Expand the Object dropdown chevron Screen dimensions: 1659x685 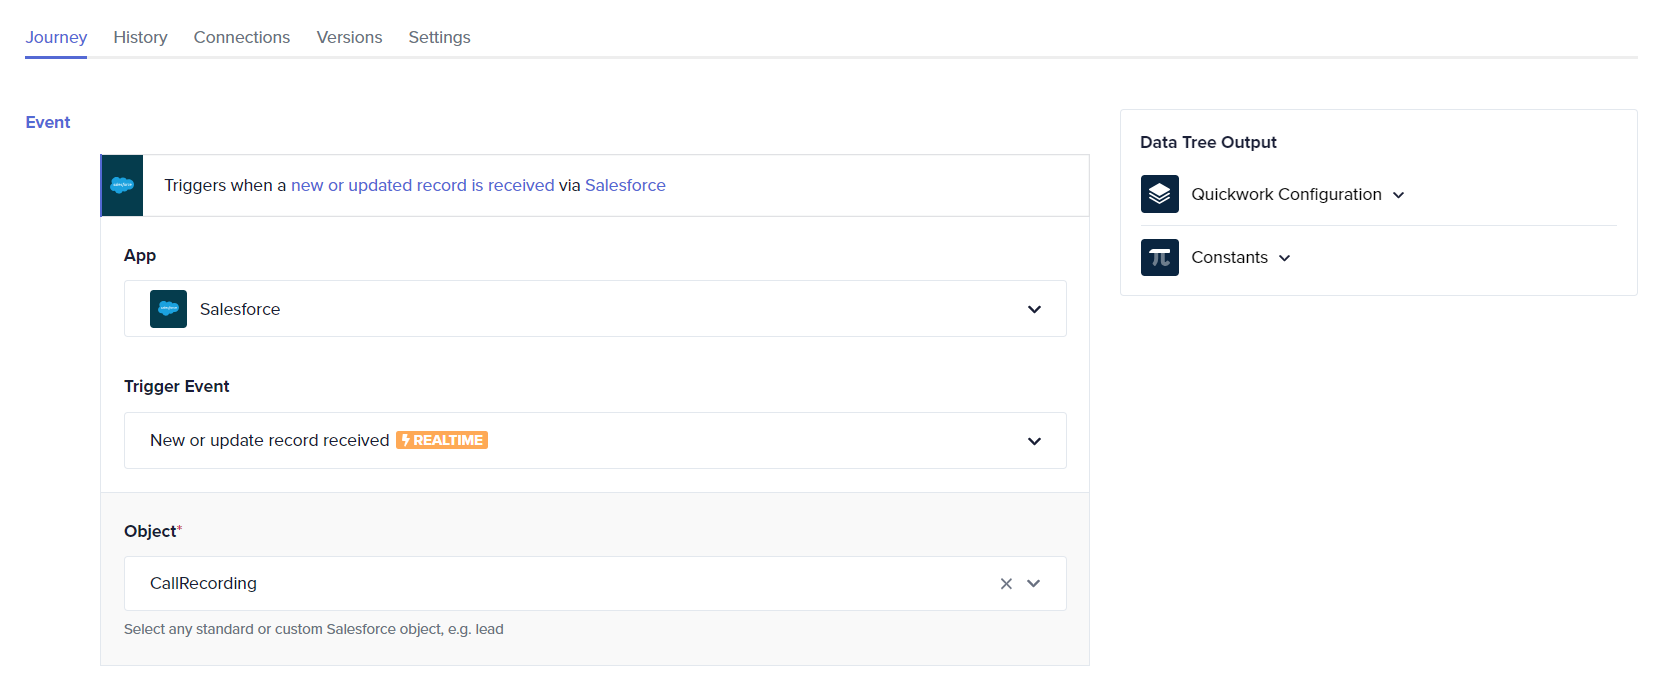(1034, 584)
